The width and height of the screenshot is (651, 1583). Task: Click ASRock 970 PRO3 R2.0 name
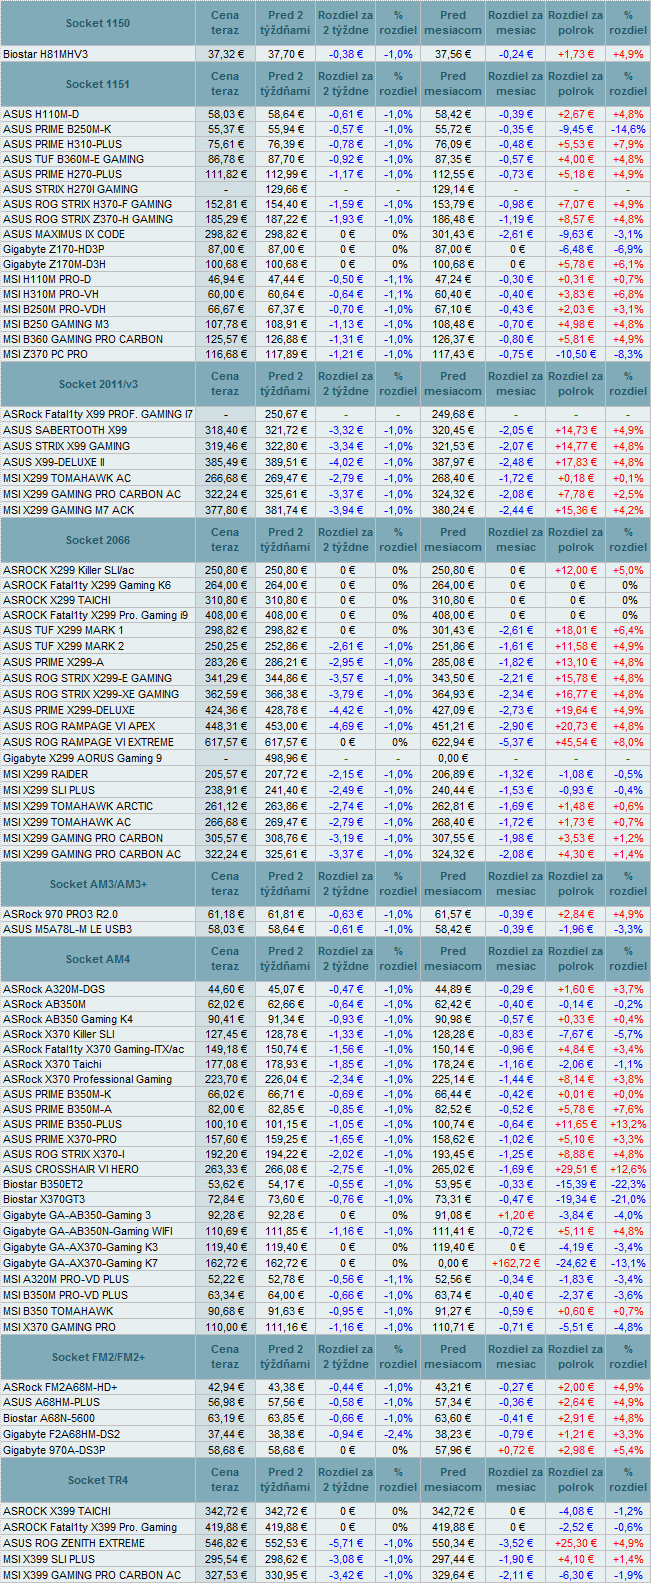(x=60, y=914)
